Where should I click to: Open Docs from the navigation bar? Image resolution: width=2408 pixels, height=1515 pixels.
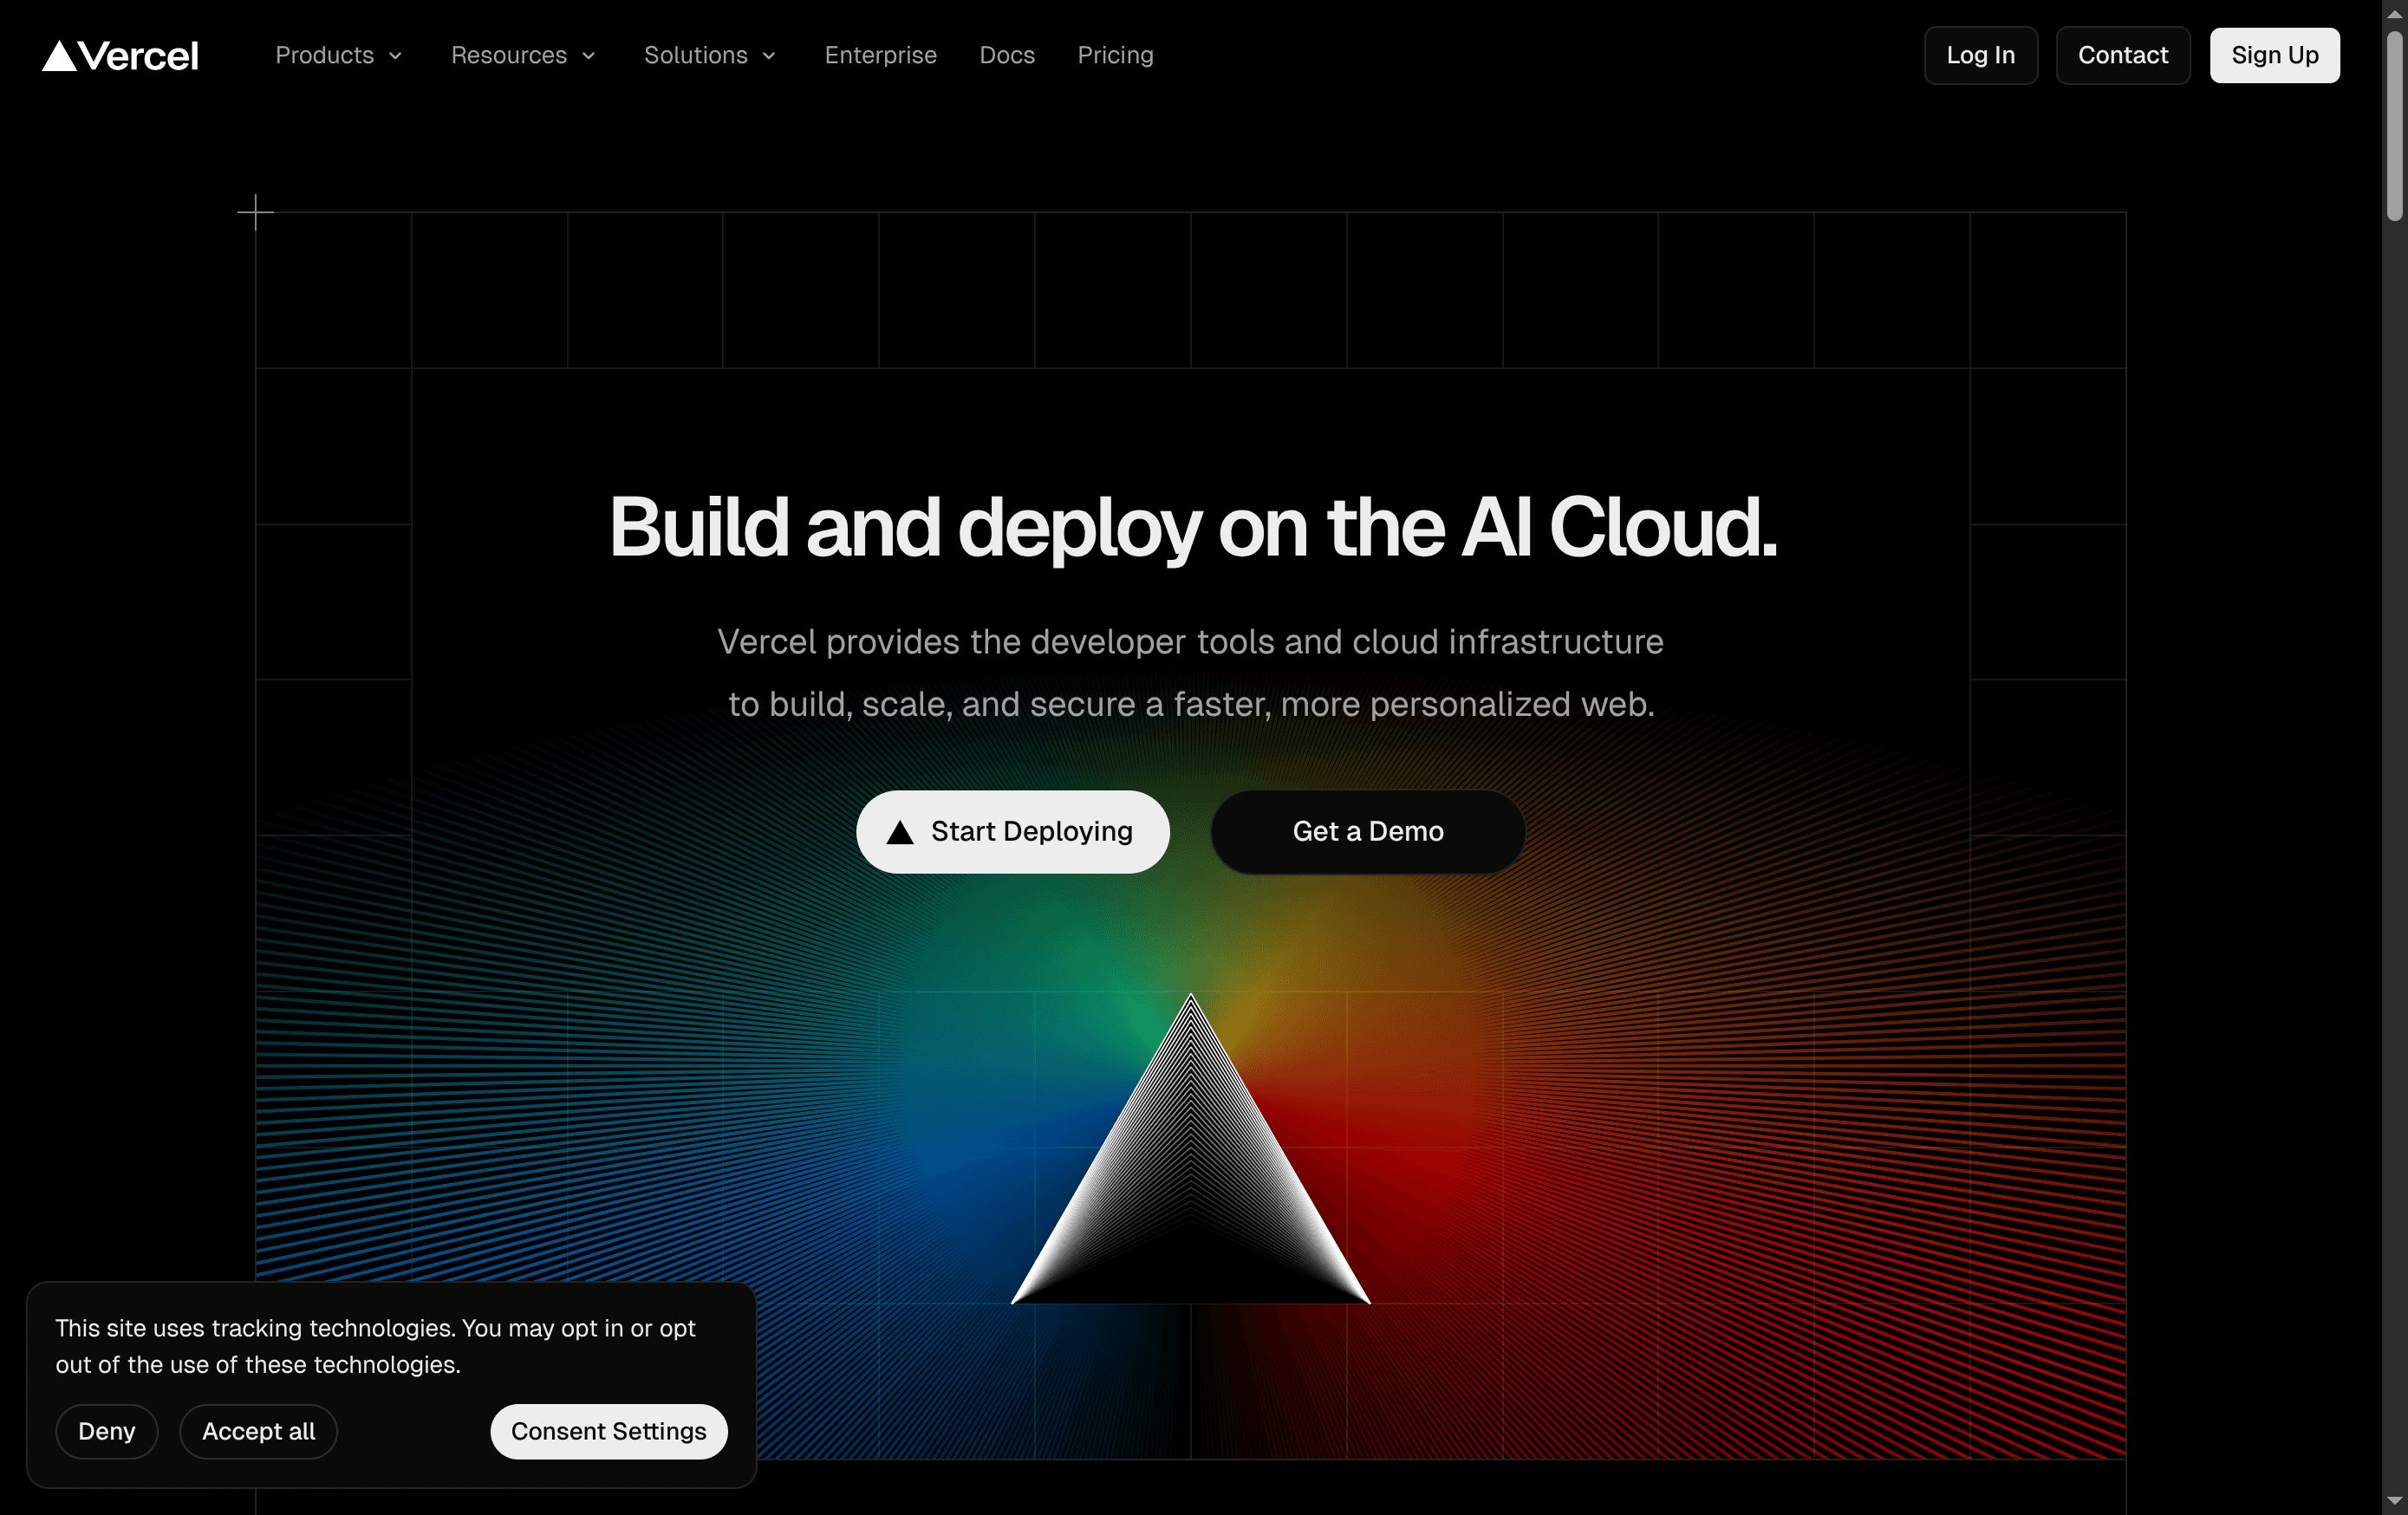1007,55
